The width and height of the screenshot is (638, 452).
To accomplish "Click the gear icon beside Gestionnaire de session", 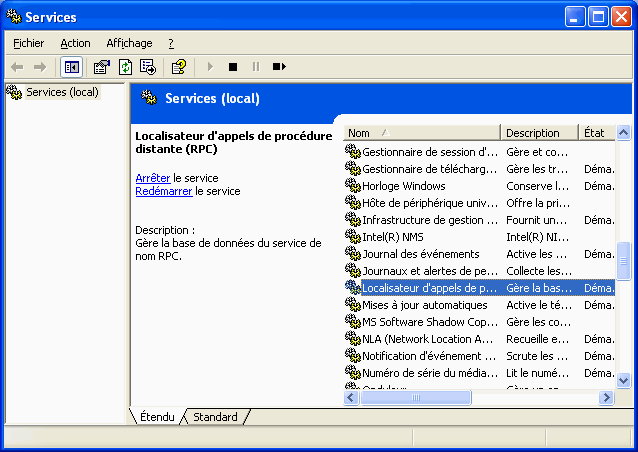I will click(353, 151).
